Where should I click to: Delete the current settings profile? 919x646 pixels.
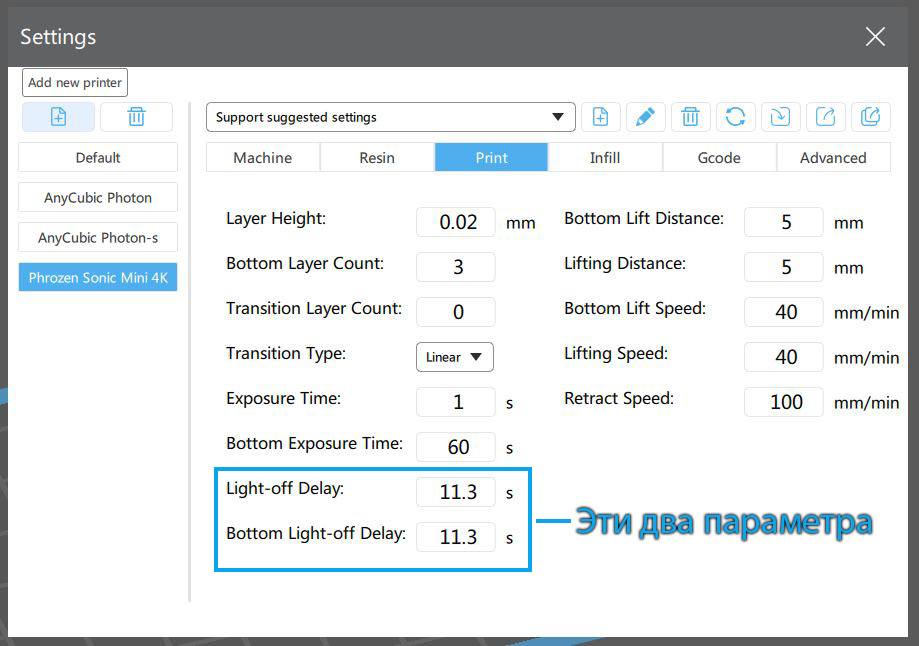pyautogui.click(x=690, y=117)
